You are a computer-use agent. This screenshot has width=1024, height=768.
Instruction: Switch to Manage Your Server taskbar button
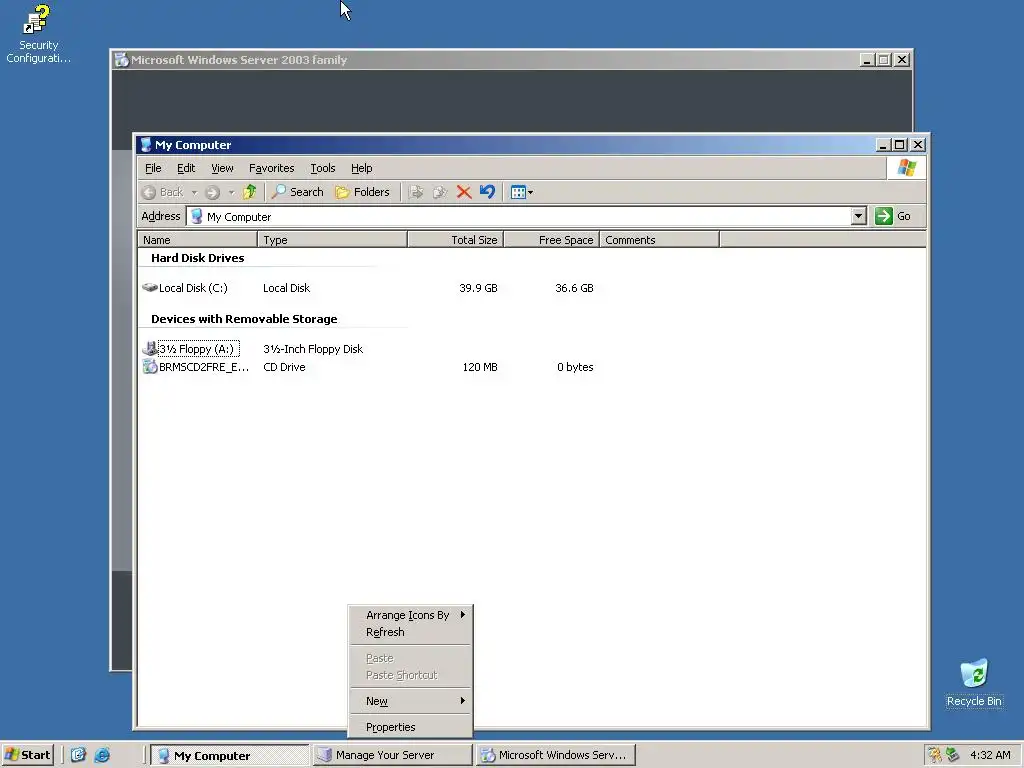click(x=392, y=755)
